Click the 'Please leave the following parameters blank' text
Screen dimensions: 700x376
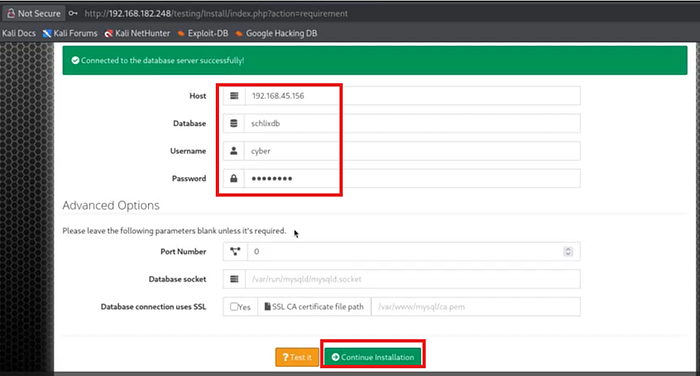(174, 231)
